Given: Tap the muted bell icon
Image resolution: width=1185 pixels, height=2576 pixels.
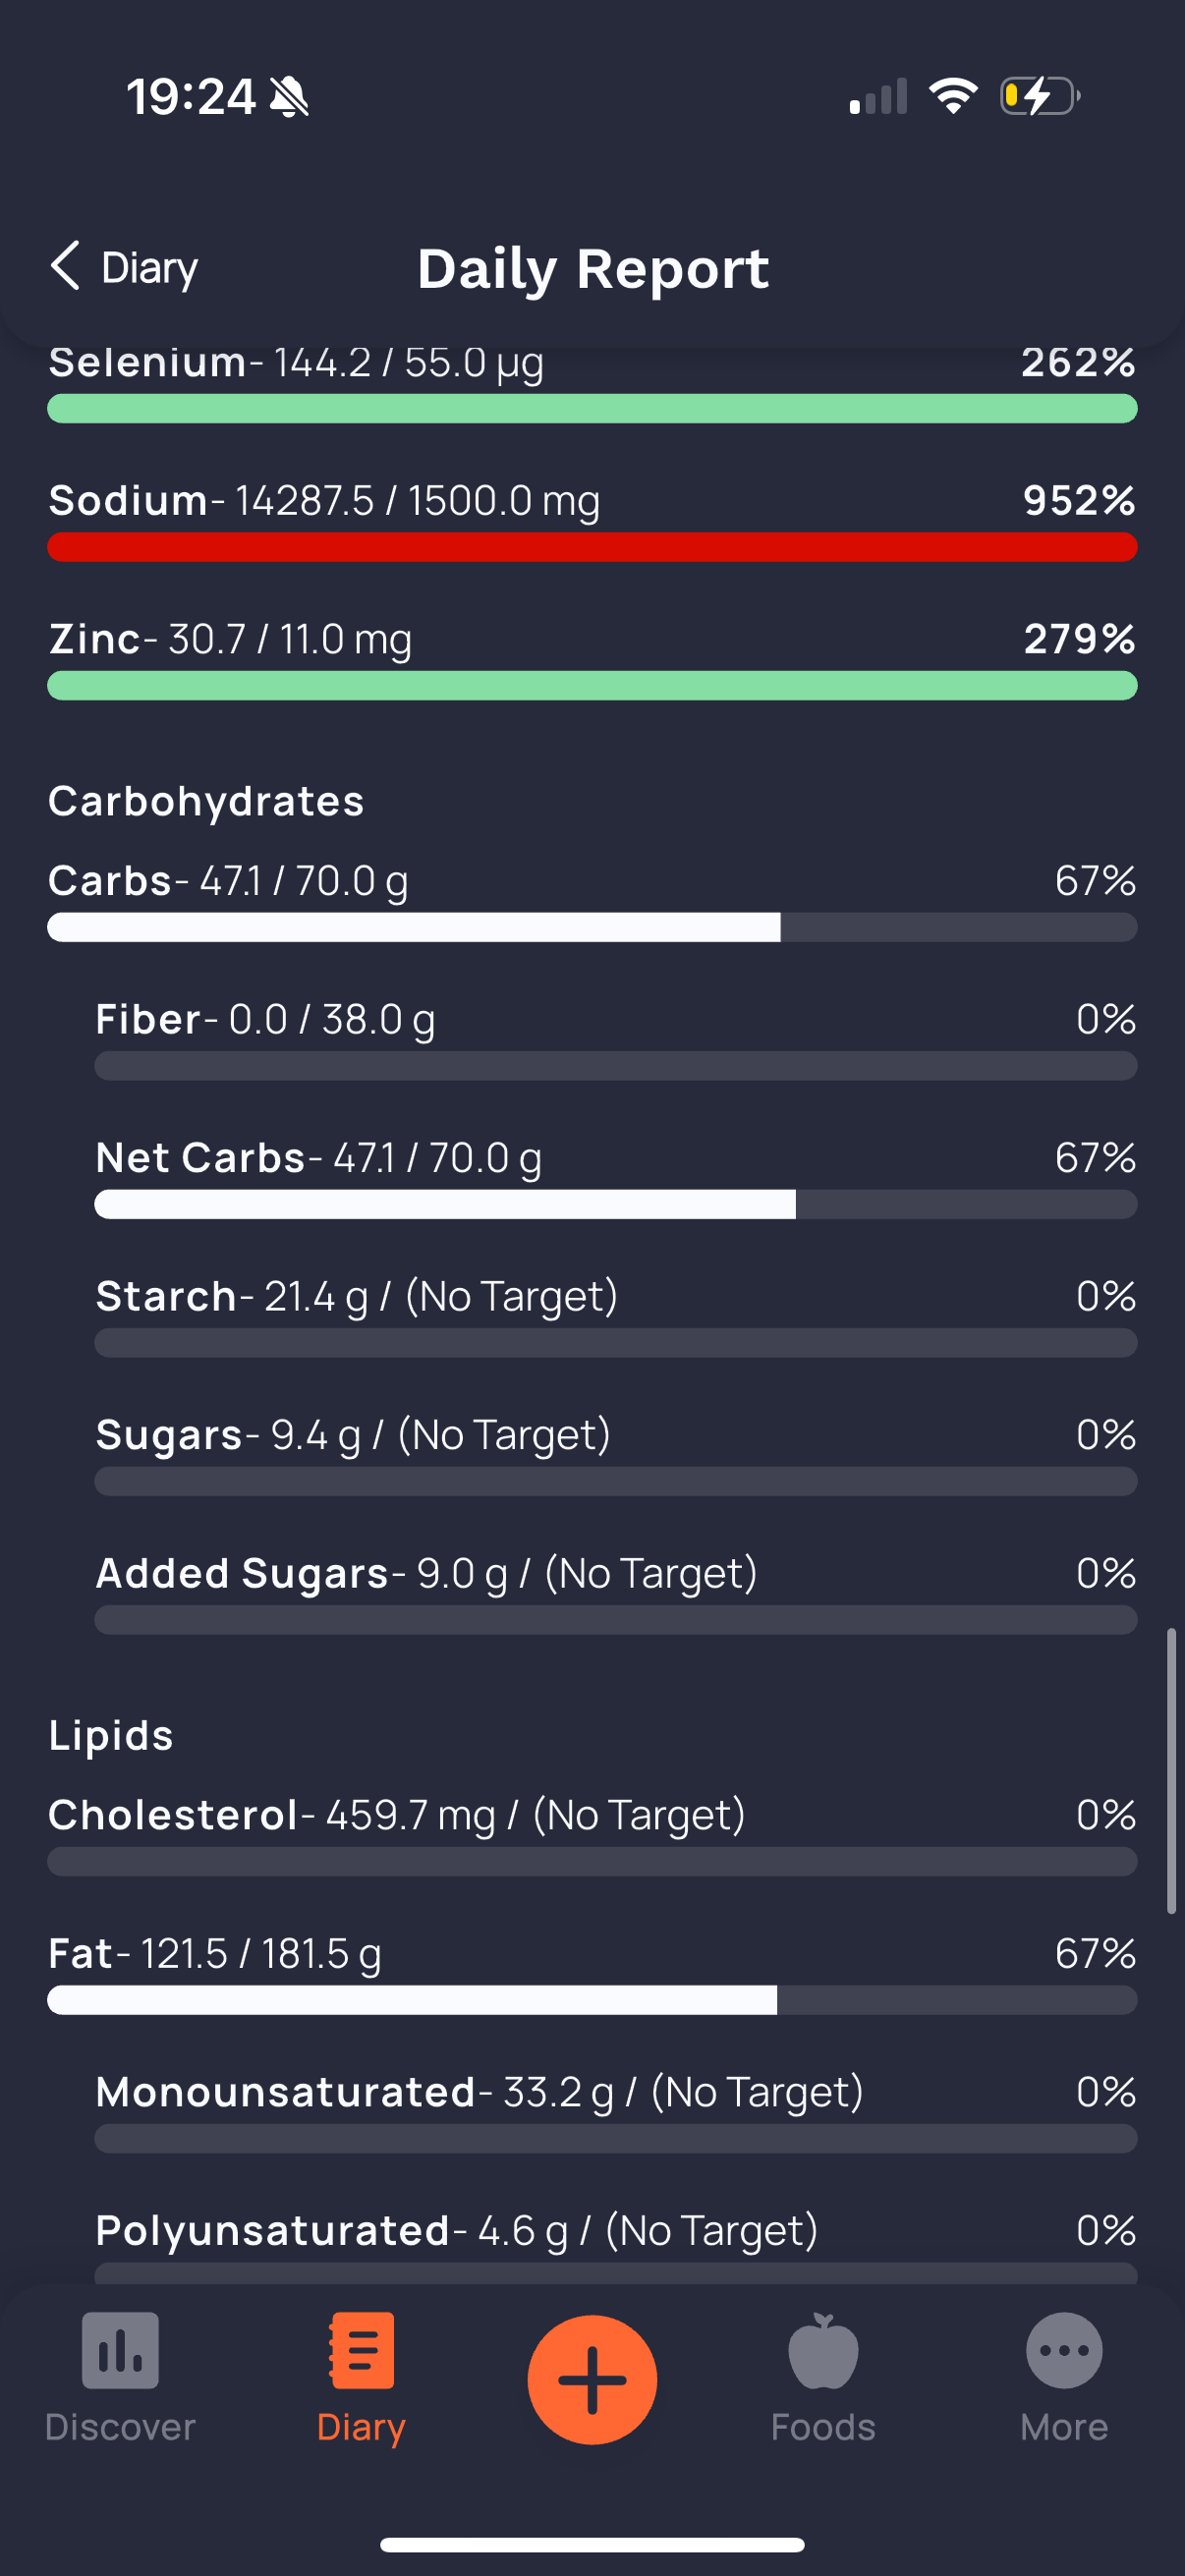Looking at the screenshot, I should point(289,97).
